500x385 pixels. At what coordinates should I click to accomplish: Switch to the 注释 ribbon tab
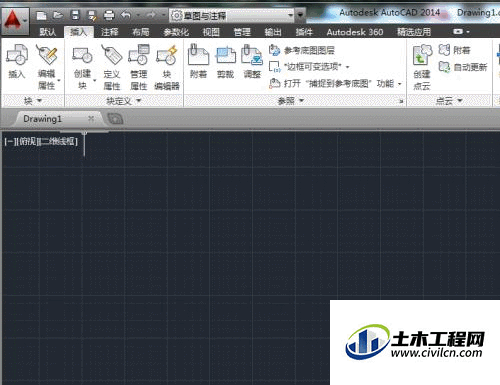tap(110, 32)
